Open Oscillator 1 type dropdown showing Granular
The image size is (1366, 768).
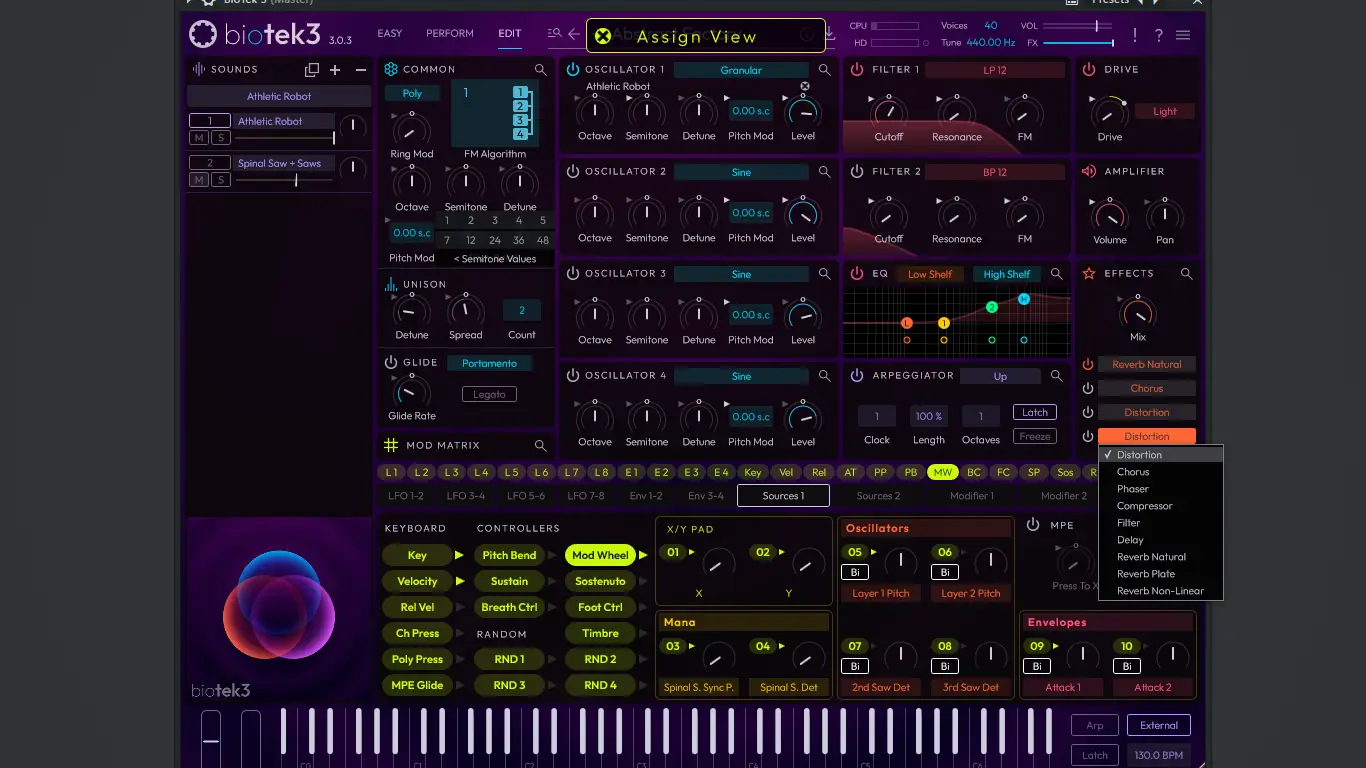coord(741,70)
